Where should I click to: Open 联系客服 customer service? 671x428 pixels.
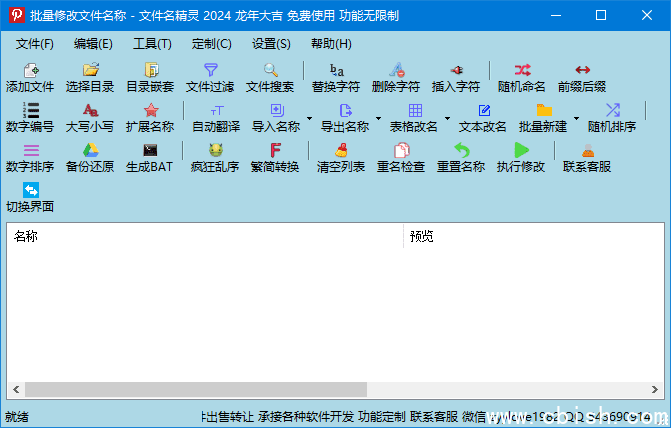(x=587, y=158)
